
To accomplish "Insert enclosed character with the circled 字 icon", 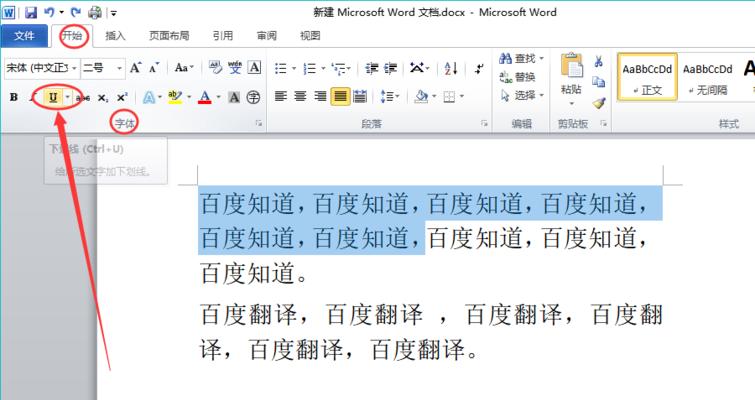I will coord(253,98).
